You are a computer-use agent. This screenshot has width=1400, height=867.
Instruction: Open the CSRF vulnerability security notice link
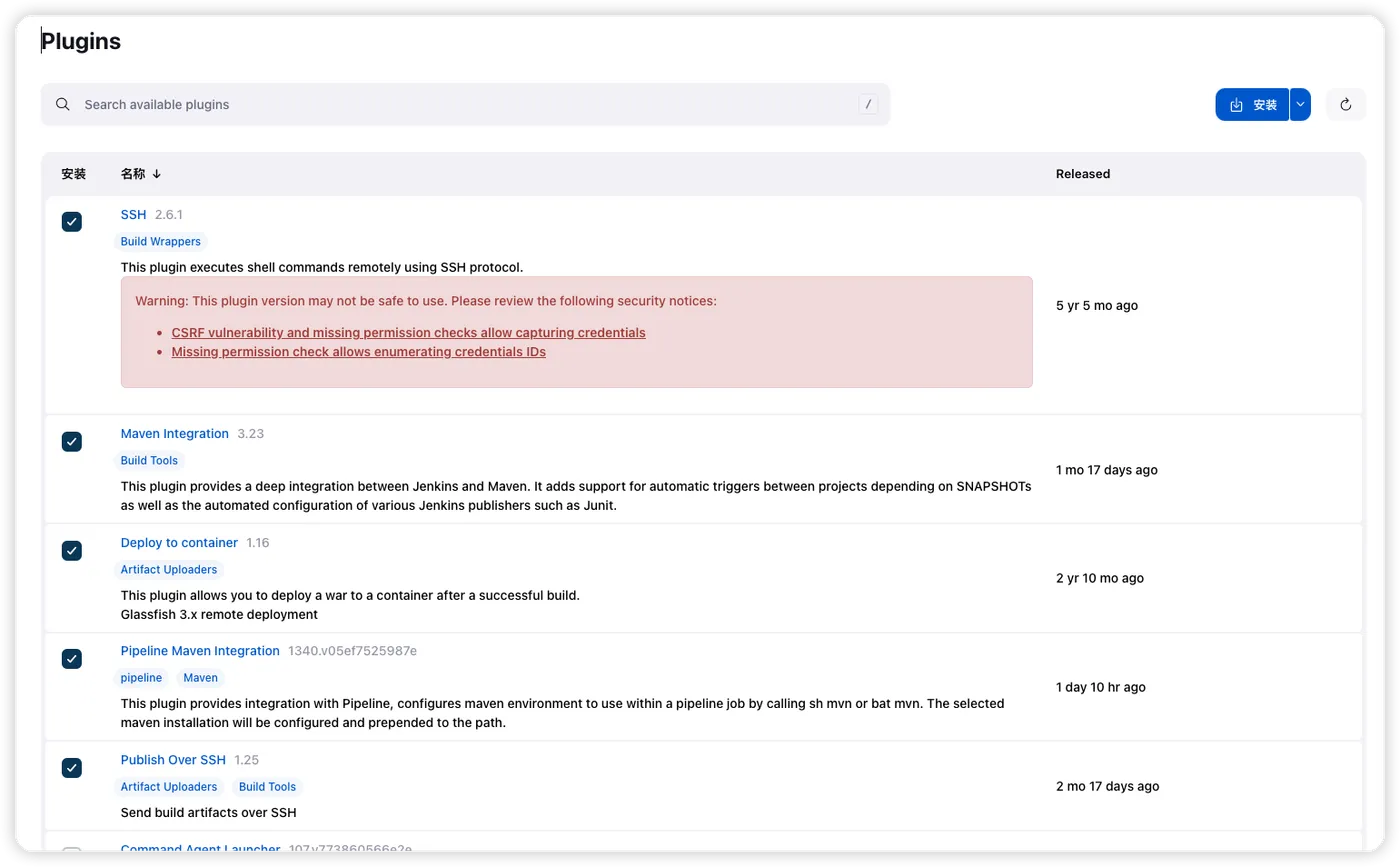click(x=408, y=332)
